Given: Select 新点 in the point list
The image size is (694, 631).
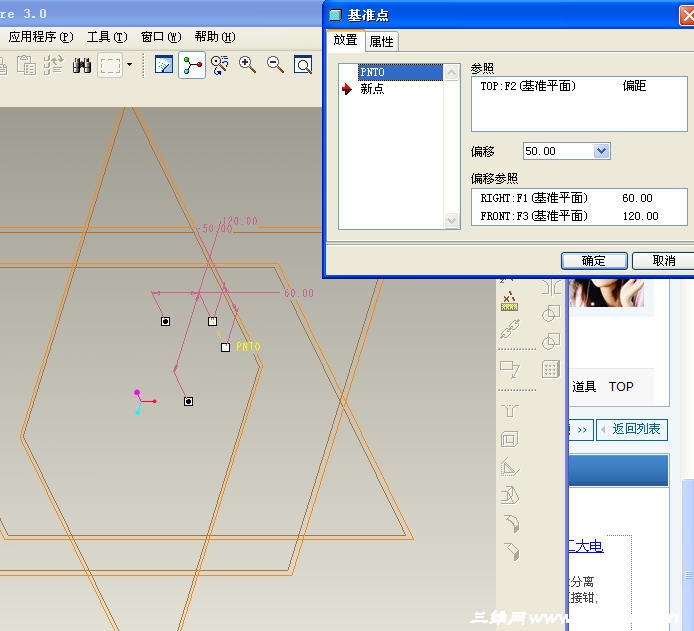Looking at the screenshot, I should pyautogui.click(x=372, y=89).
